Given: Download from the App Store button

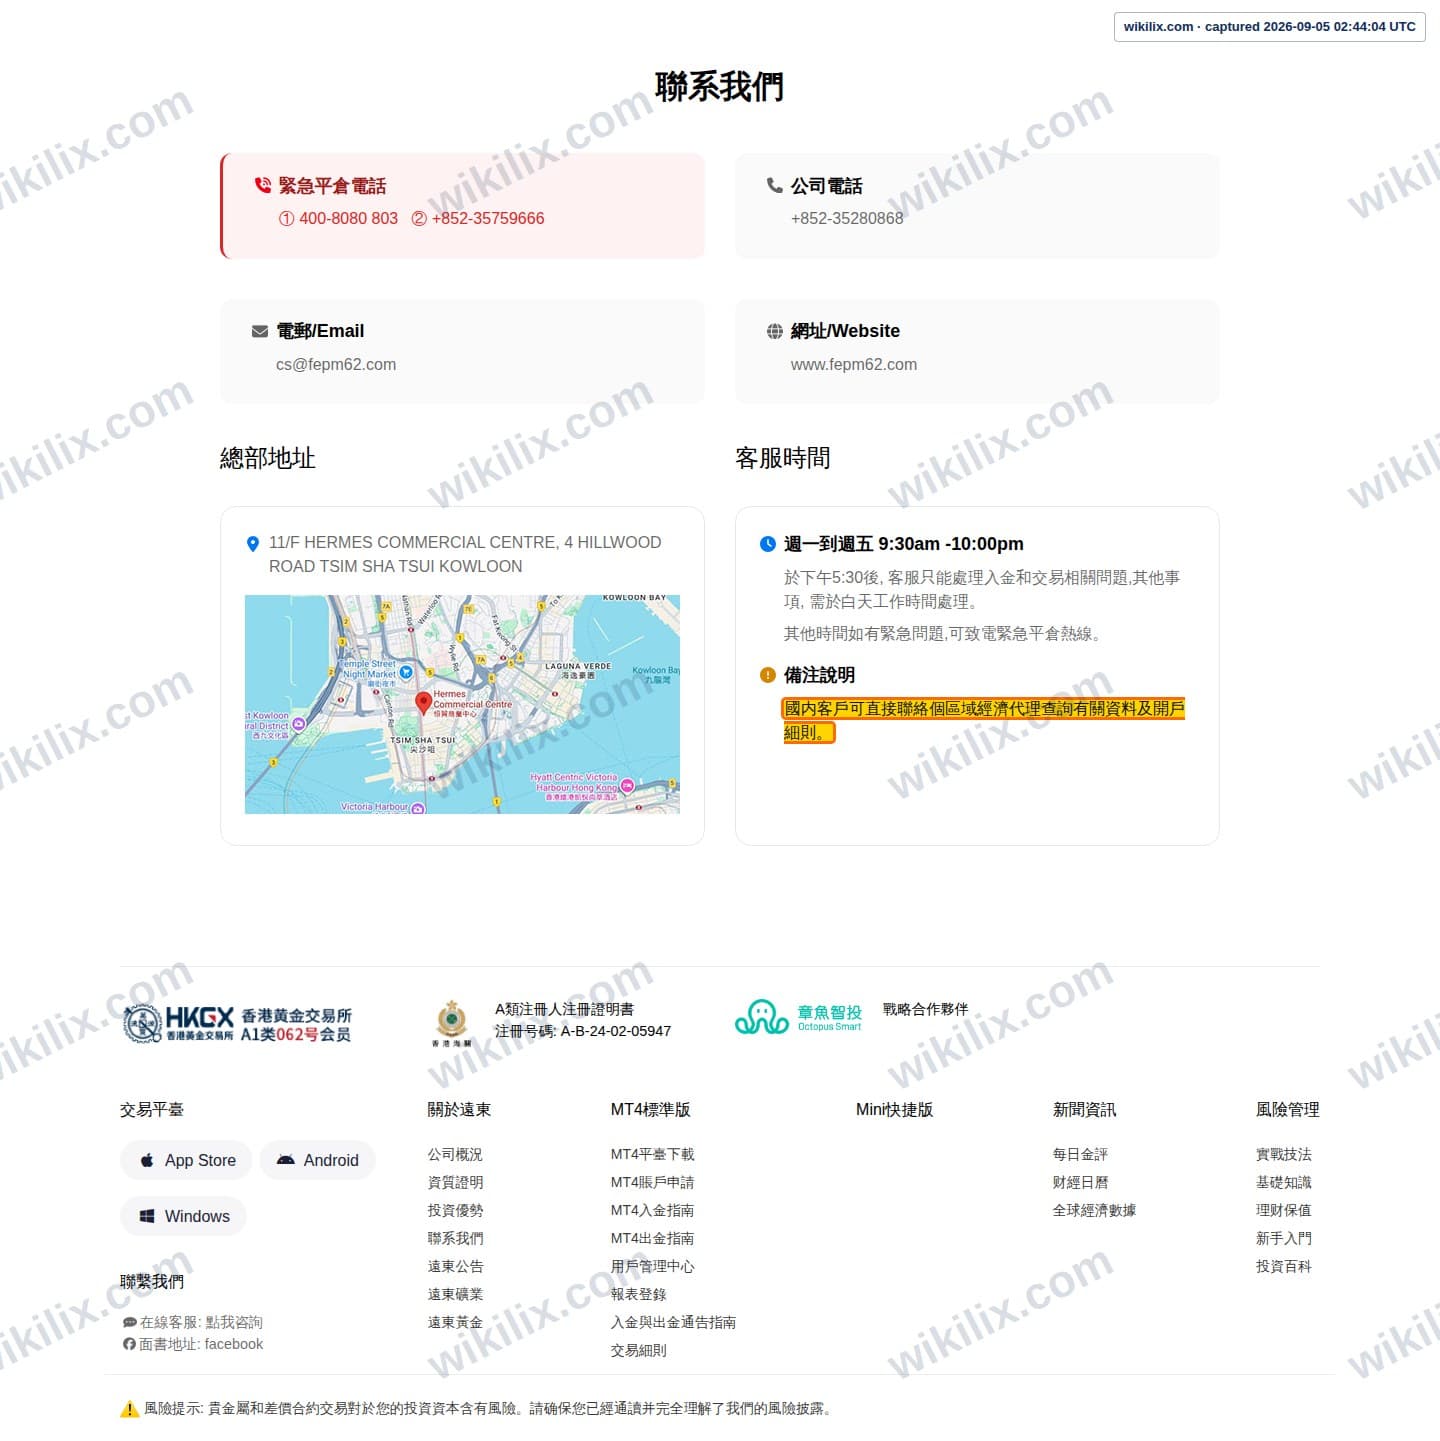Looking at the screenshot, I should point(186,1160).
